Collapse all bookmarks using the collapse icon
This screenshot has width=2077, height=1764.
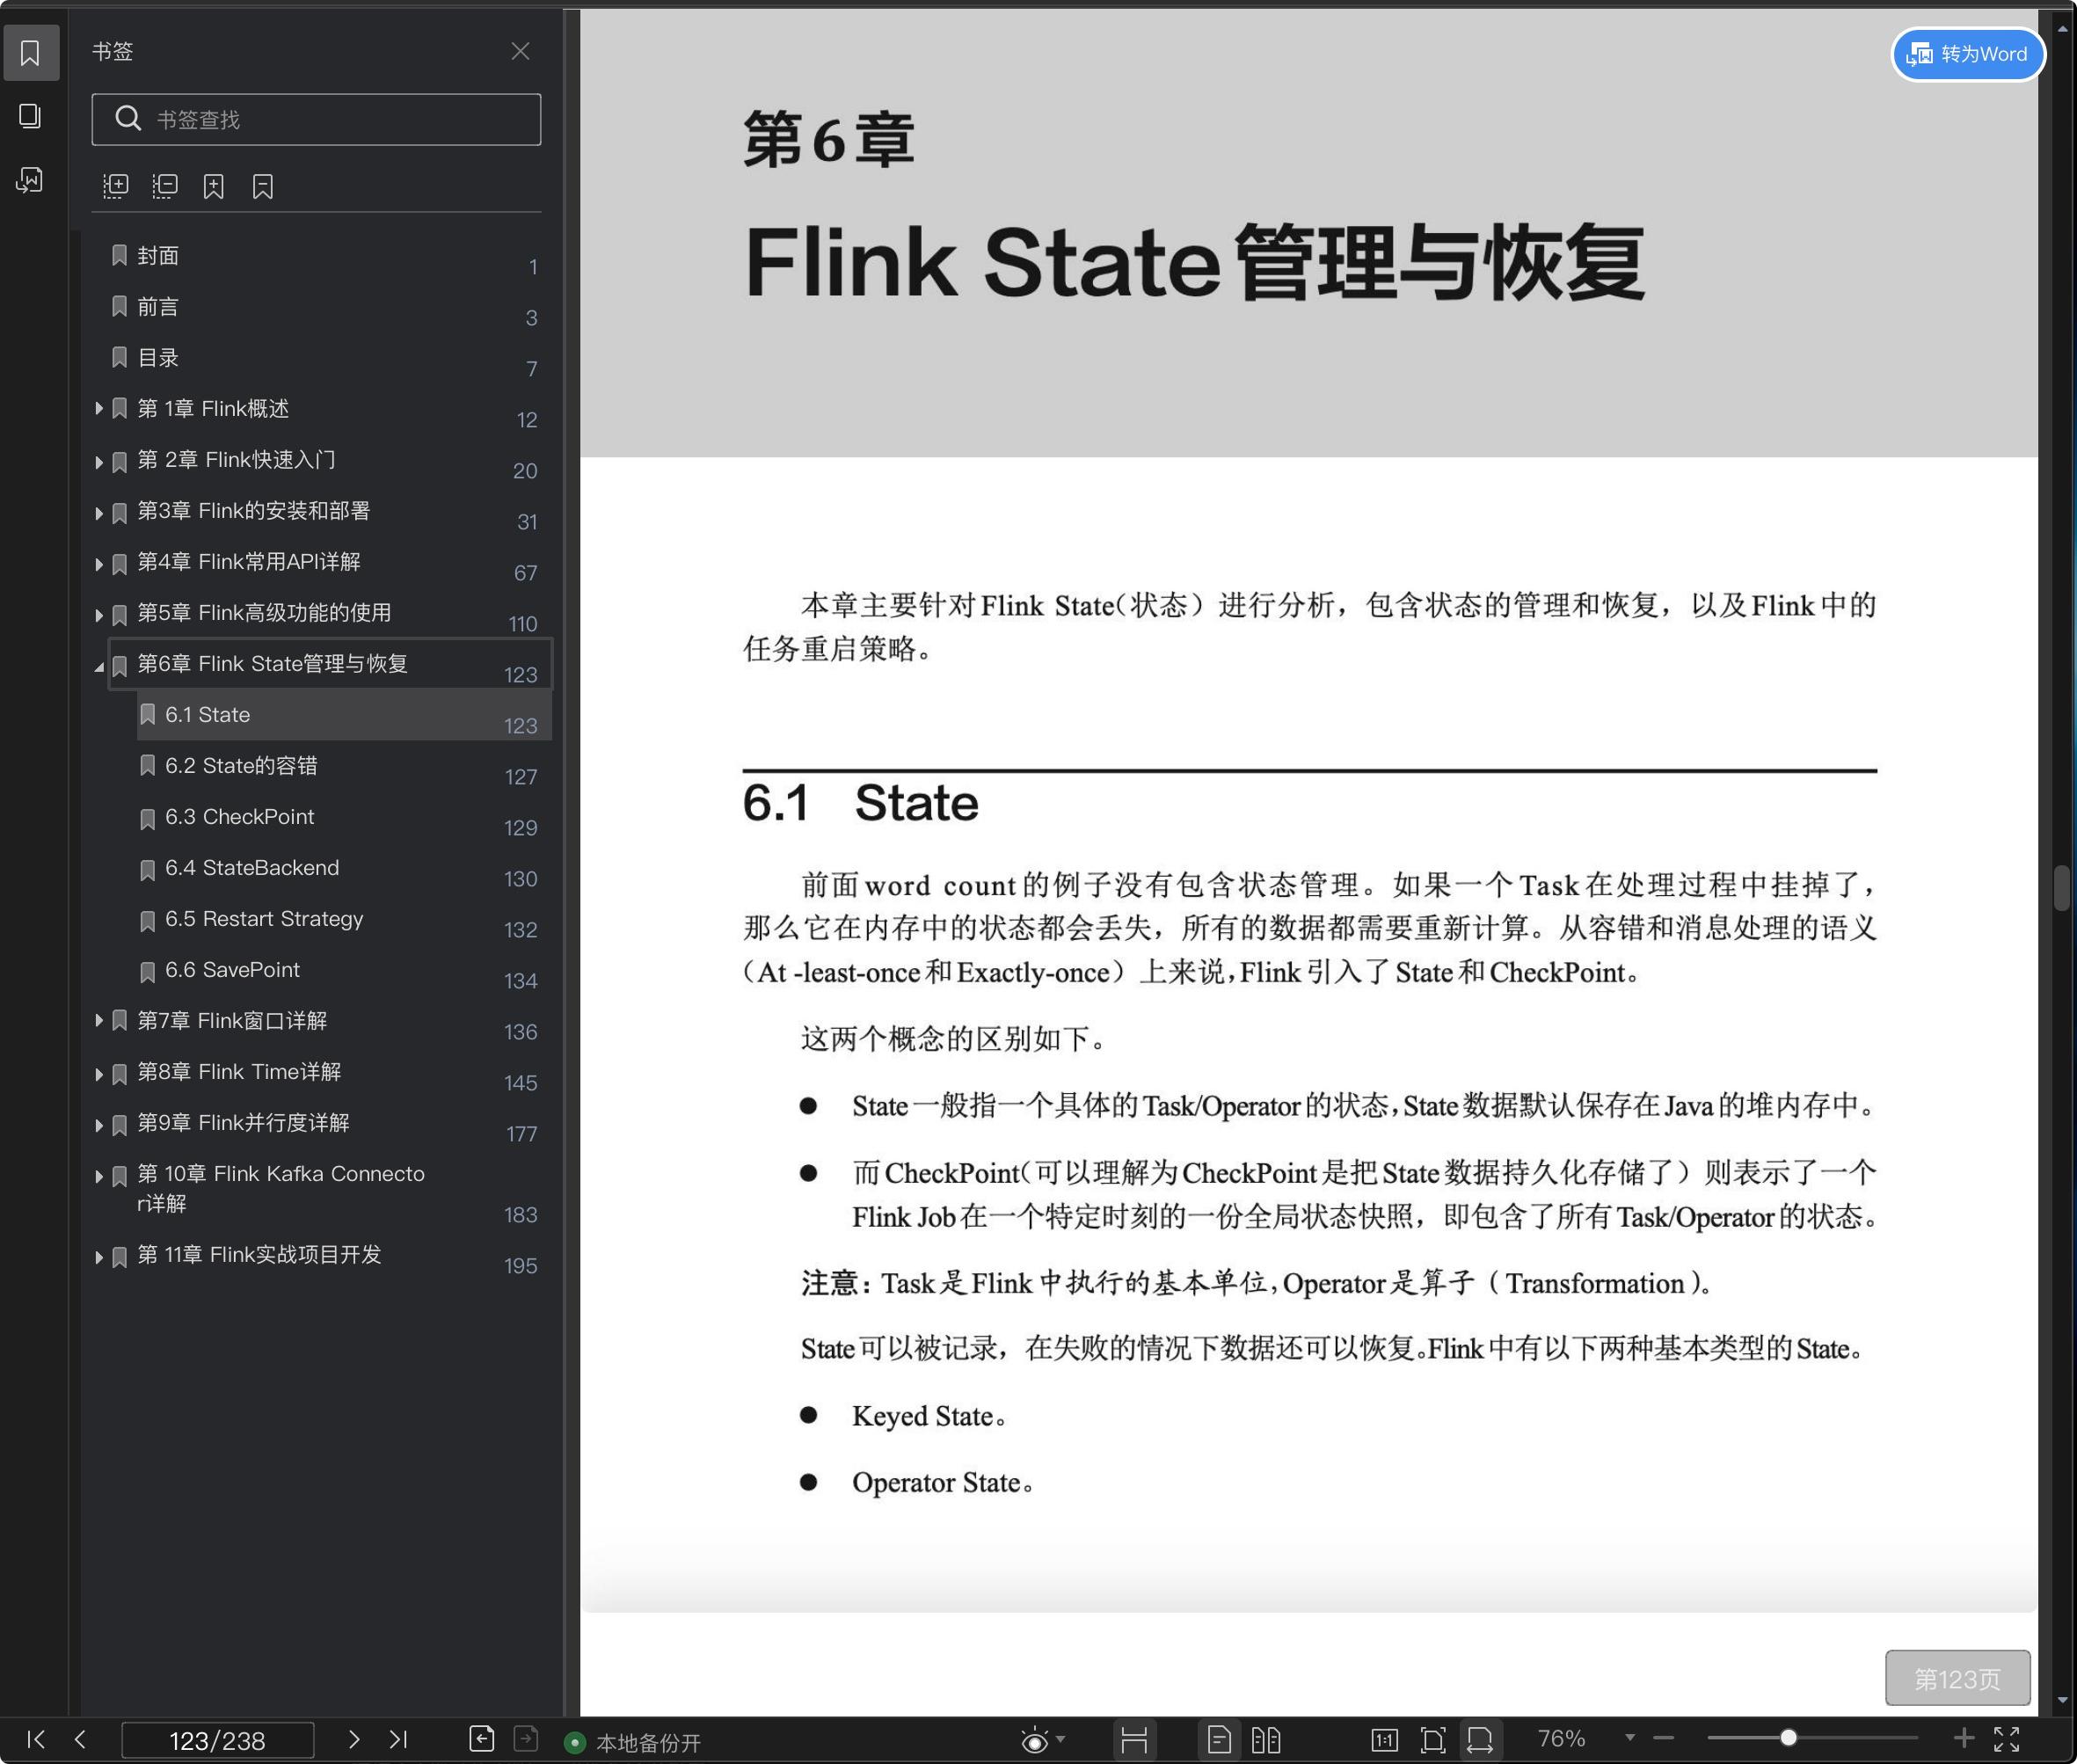(165, 186)
